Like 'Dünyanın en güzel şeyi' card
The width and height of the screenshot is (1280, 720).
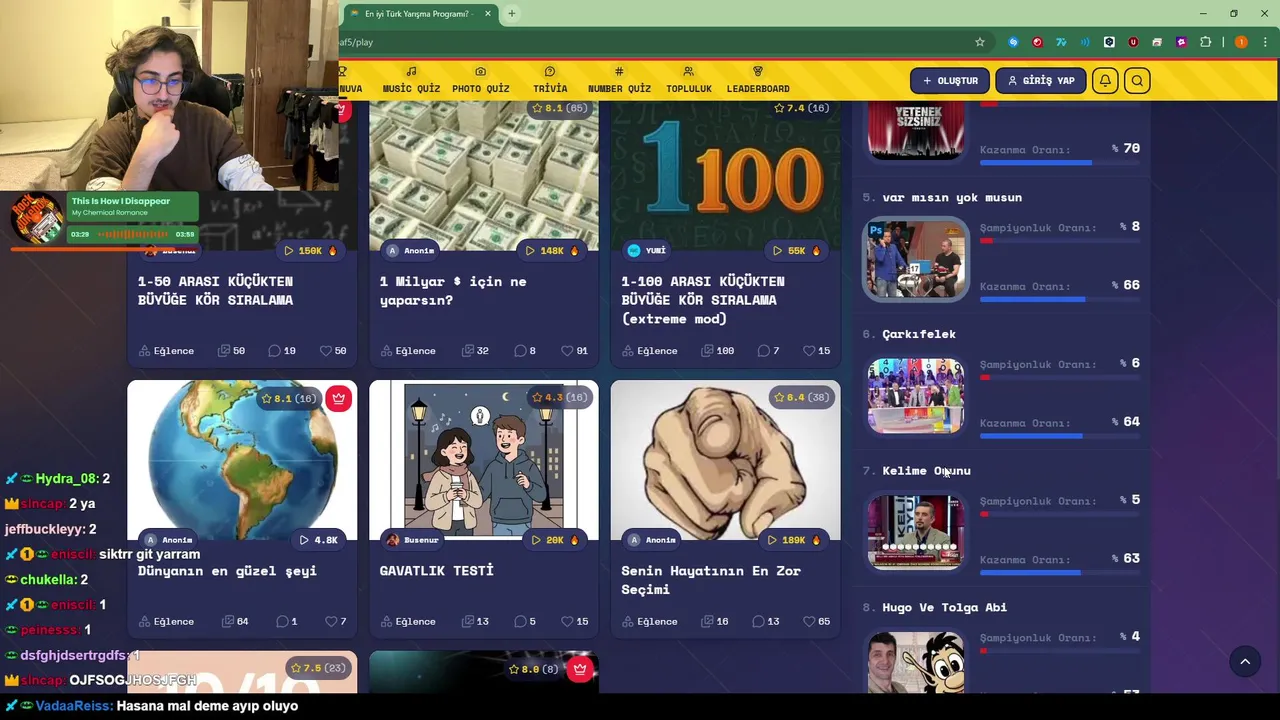coord(331,622)
